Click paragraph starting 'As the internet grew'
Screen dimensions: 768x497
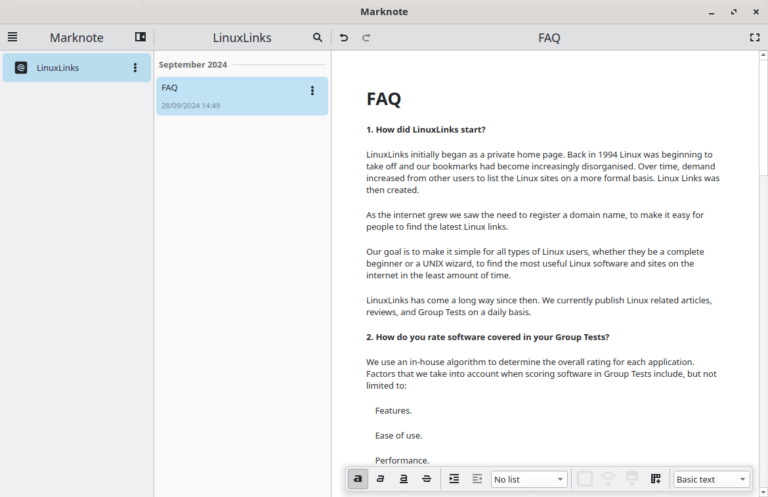535,221
